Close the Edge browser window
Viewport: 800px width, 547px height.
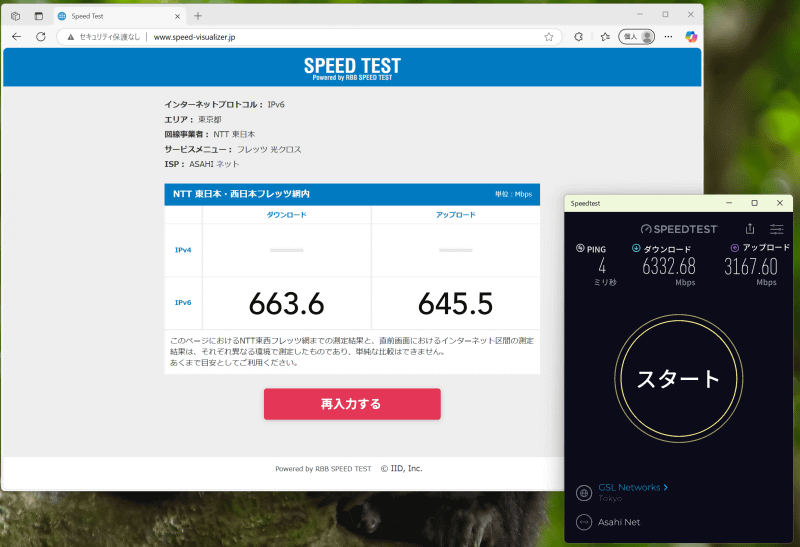[x=690, y=14]
